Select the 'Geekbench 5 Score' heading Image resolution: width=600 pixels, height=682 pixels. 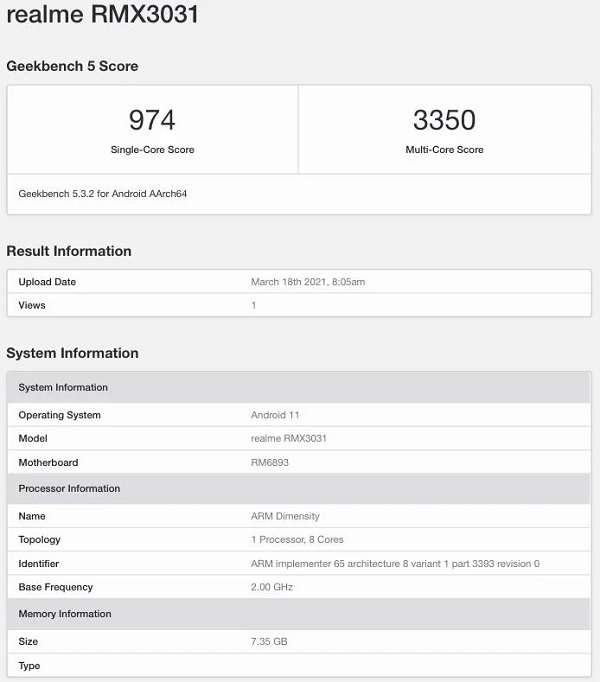pos(72,66)
